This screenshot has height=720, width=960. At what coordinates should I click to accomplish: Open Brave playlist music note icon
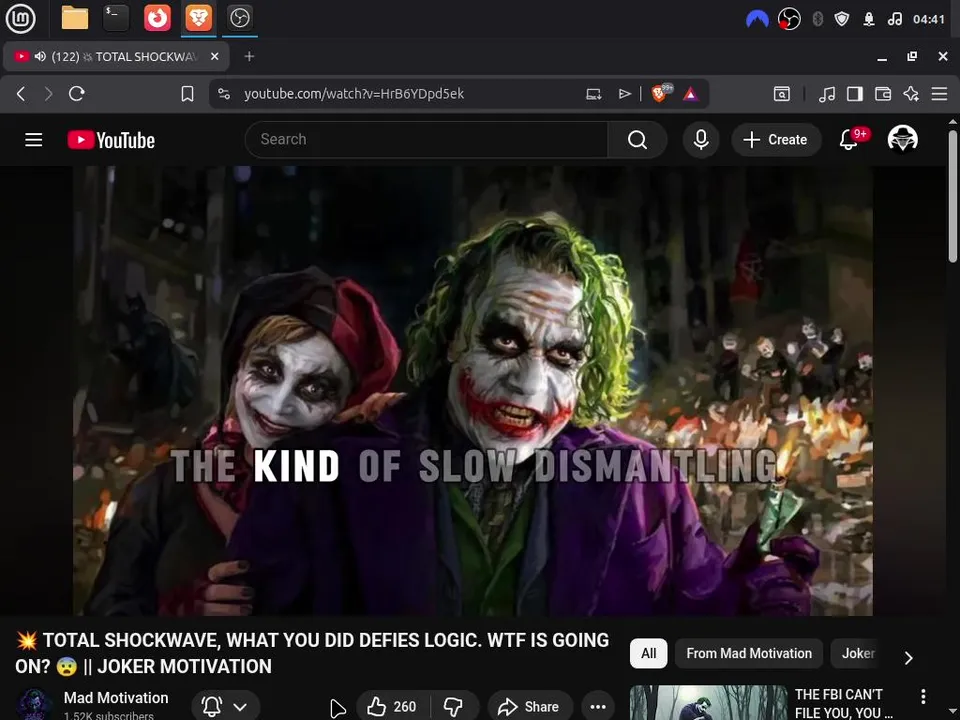click(827, 94)
